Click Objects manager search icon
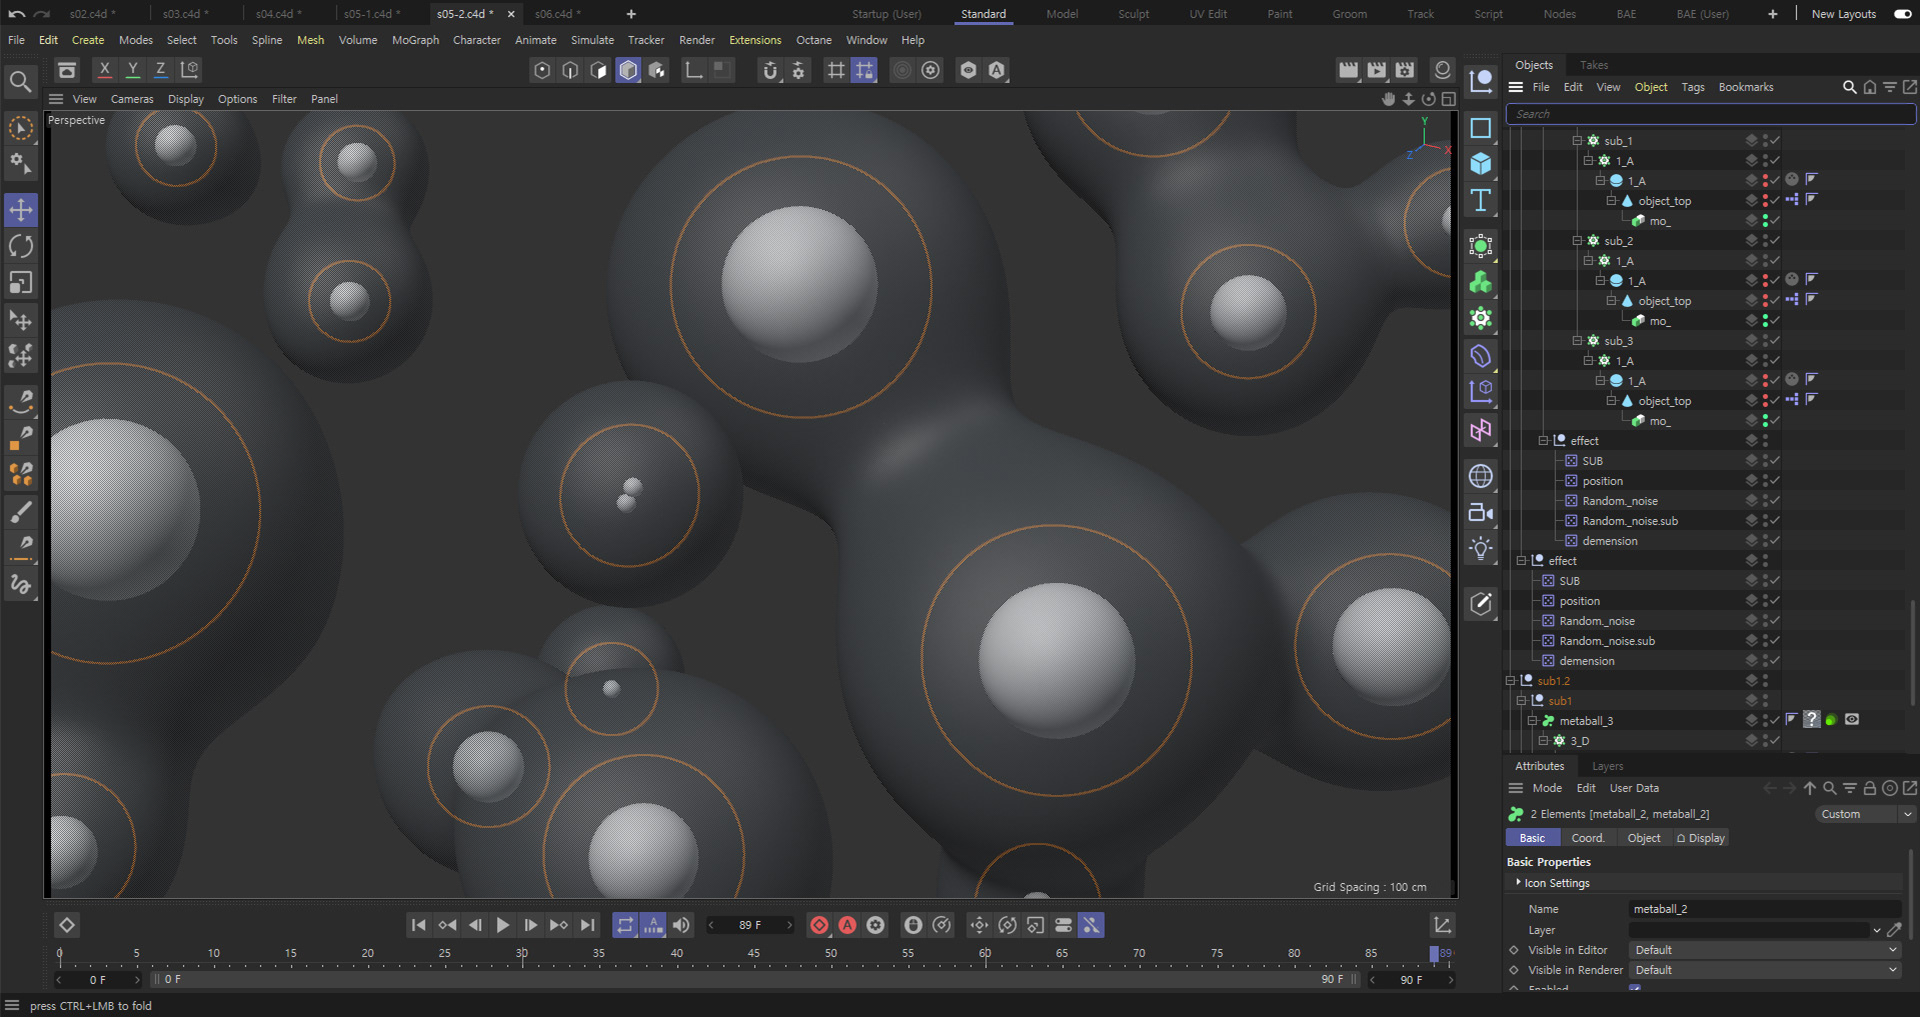Image resolution: width=1920 pixels, height=1017 pixels. [x=1849, y=87]
